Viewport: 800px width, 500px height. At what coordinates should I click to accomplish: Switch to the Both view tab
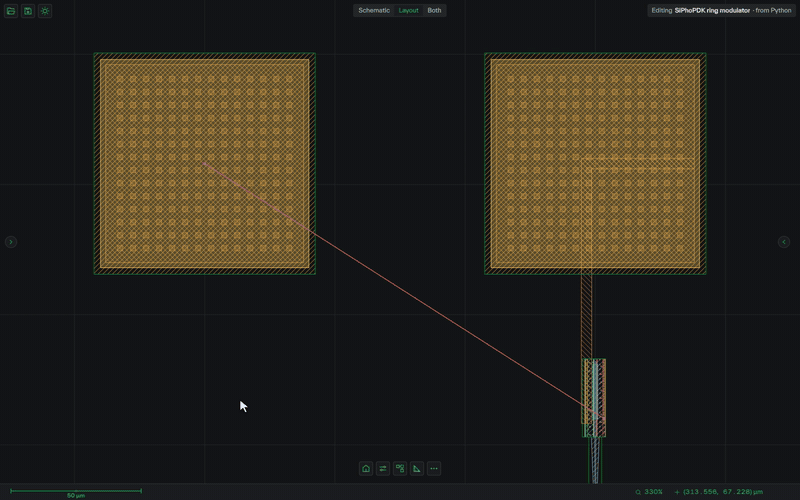point(434,10)
